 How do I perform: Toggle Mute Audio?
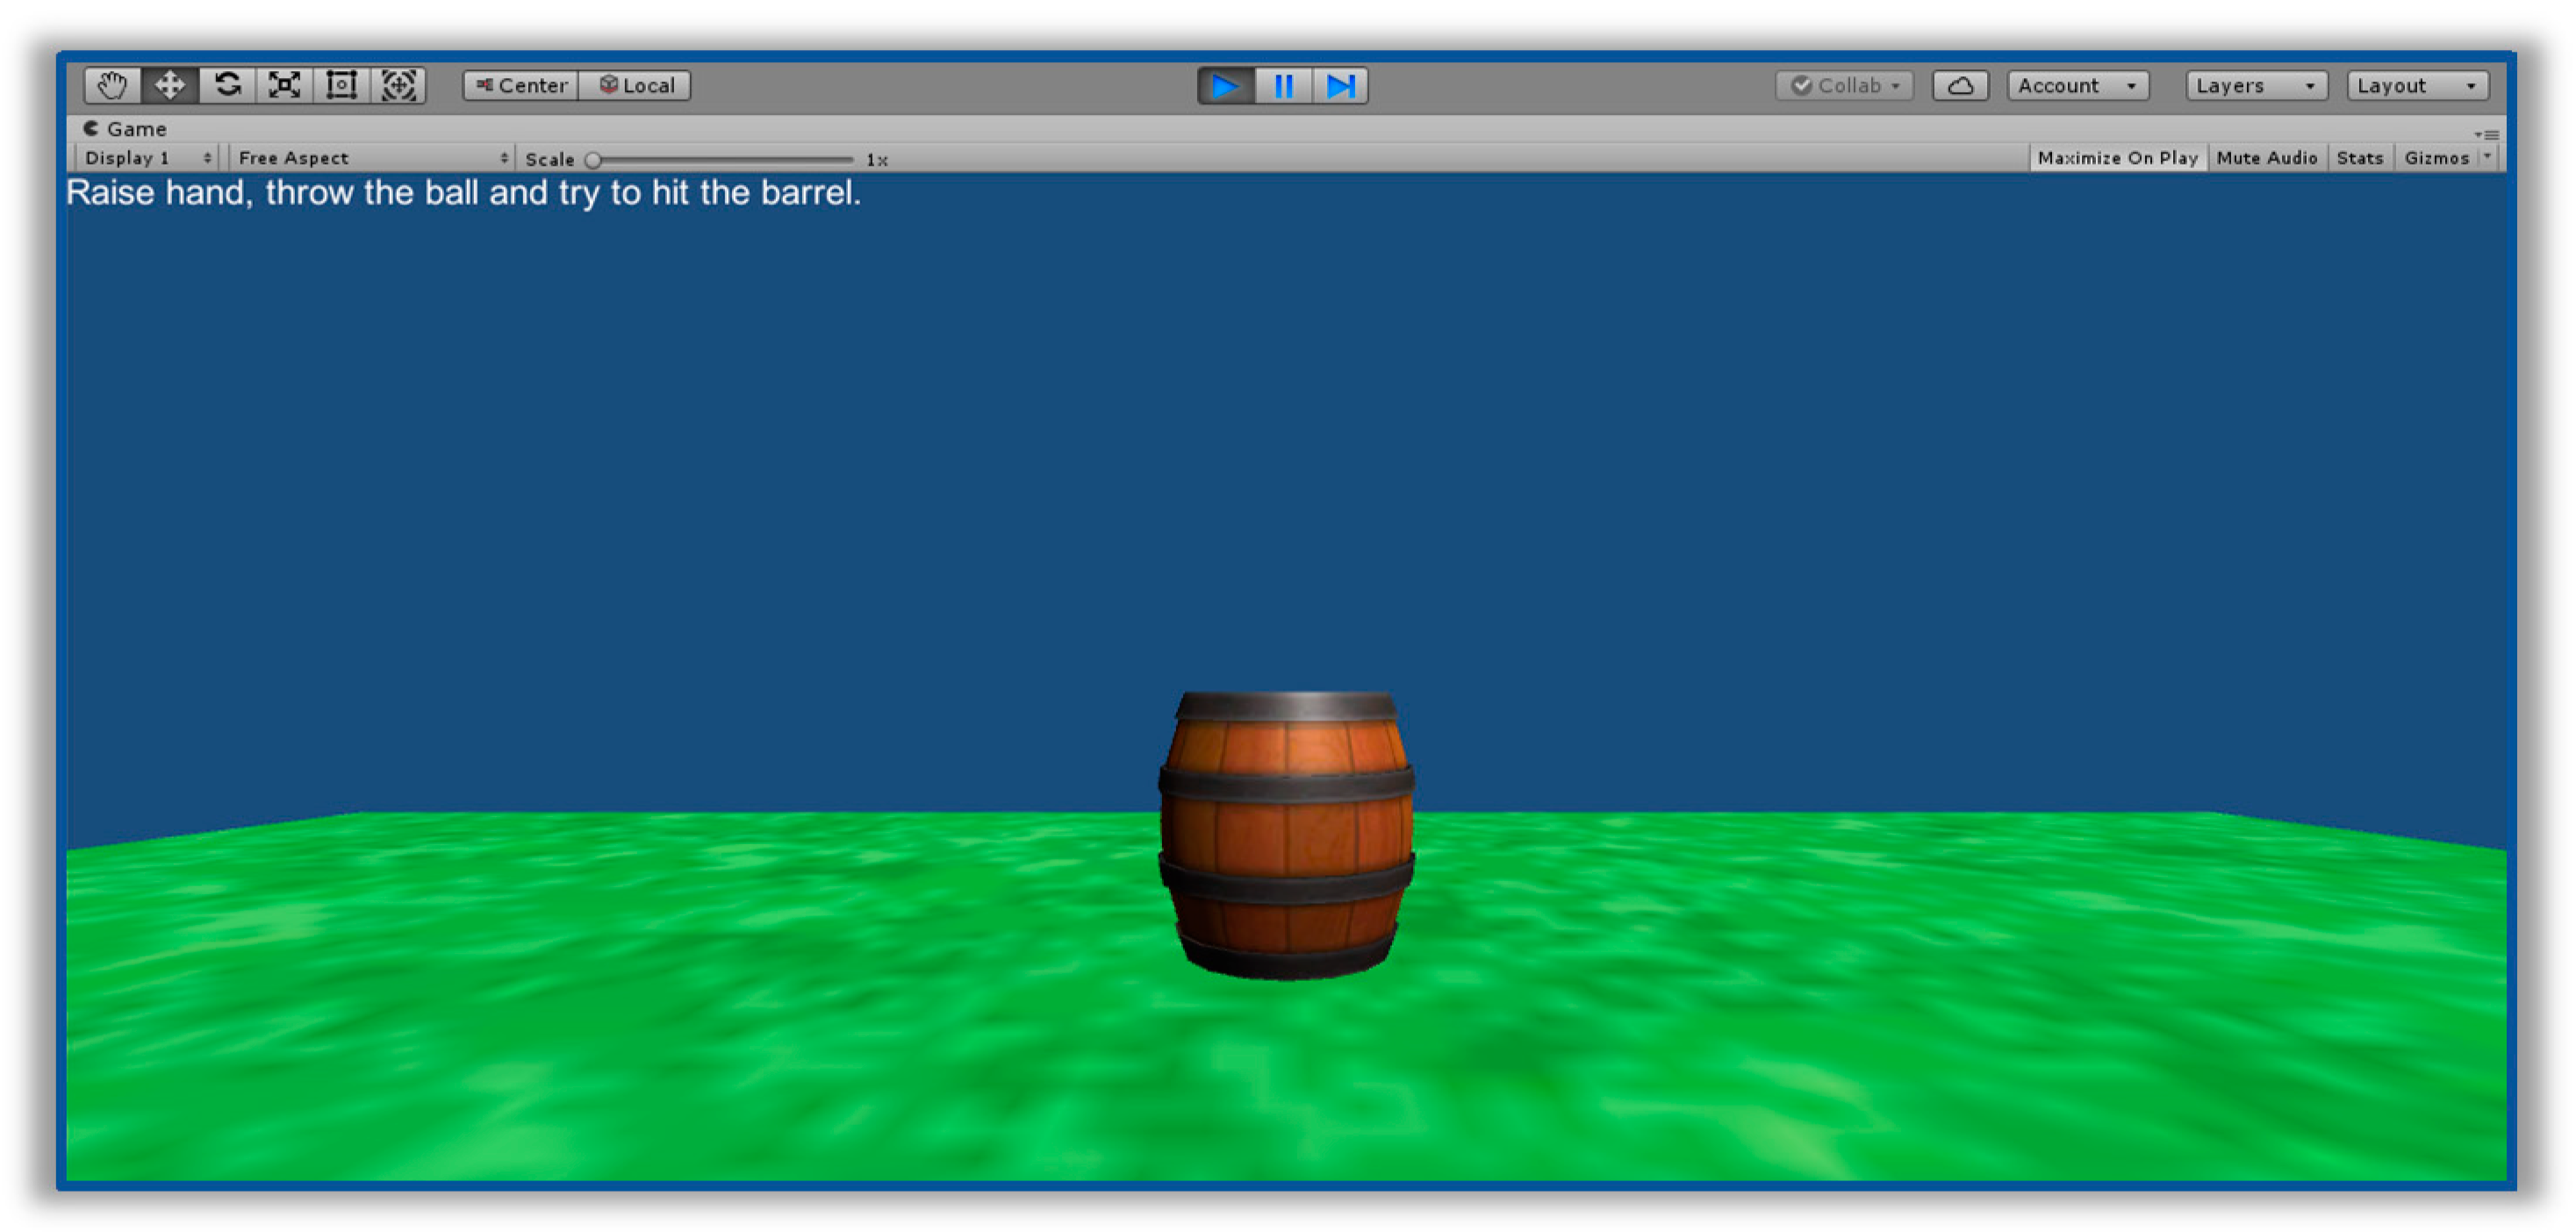[x=2266, y=158]
